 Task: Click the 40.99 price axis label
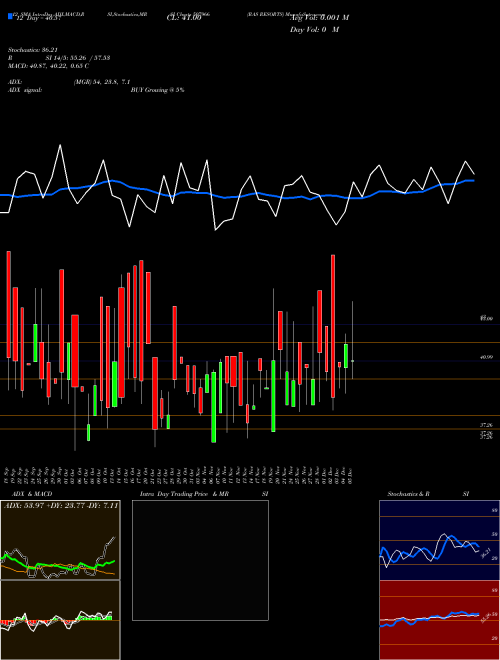pos(487,357)
